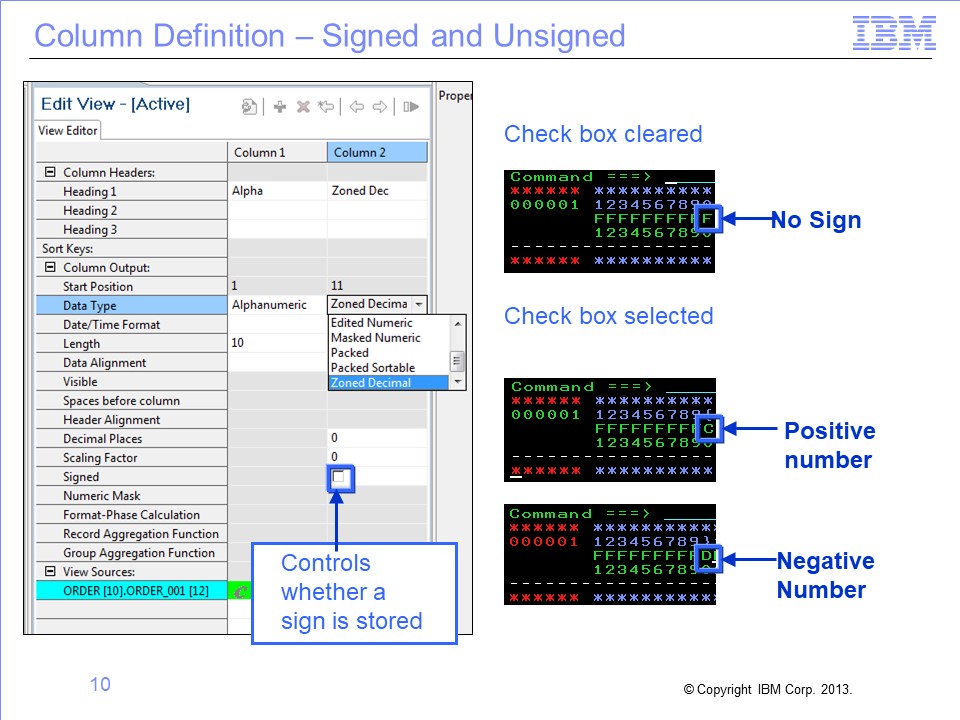Select the Column 1 header

[277, 152]
